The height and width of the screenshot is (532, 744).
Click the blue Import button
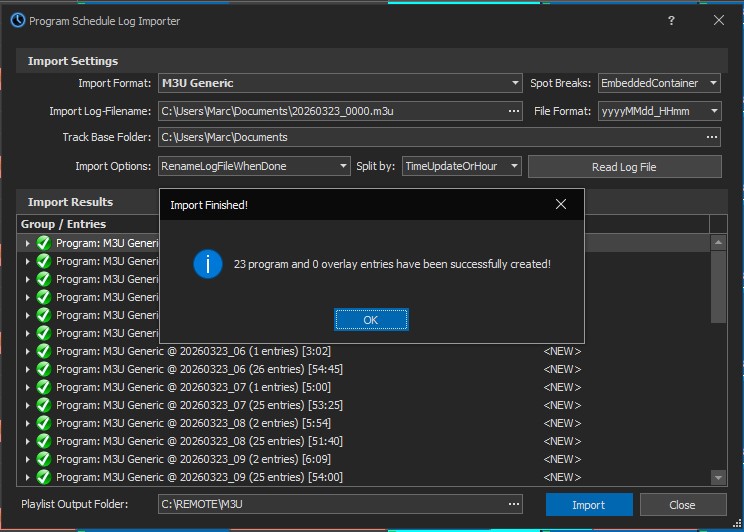point(588,505)
